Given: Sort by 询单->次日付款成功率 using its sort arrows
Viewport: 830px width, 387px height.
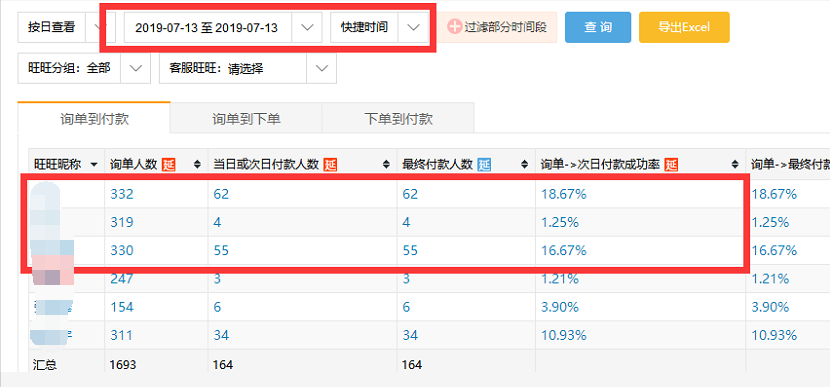Looking at the screenshot, I should pyautogui.click(x=735, y=165).
